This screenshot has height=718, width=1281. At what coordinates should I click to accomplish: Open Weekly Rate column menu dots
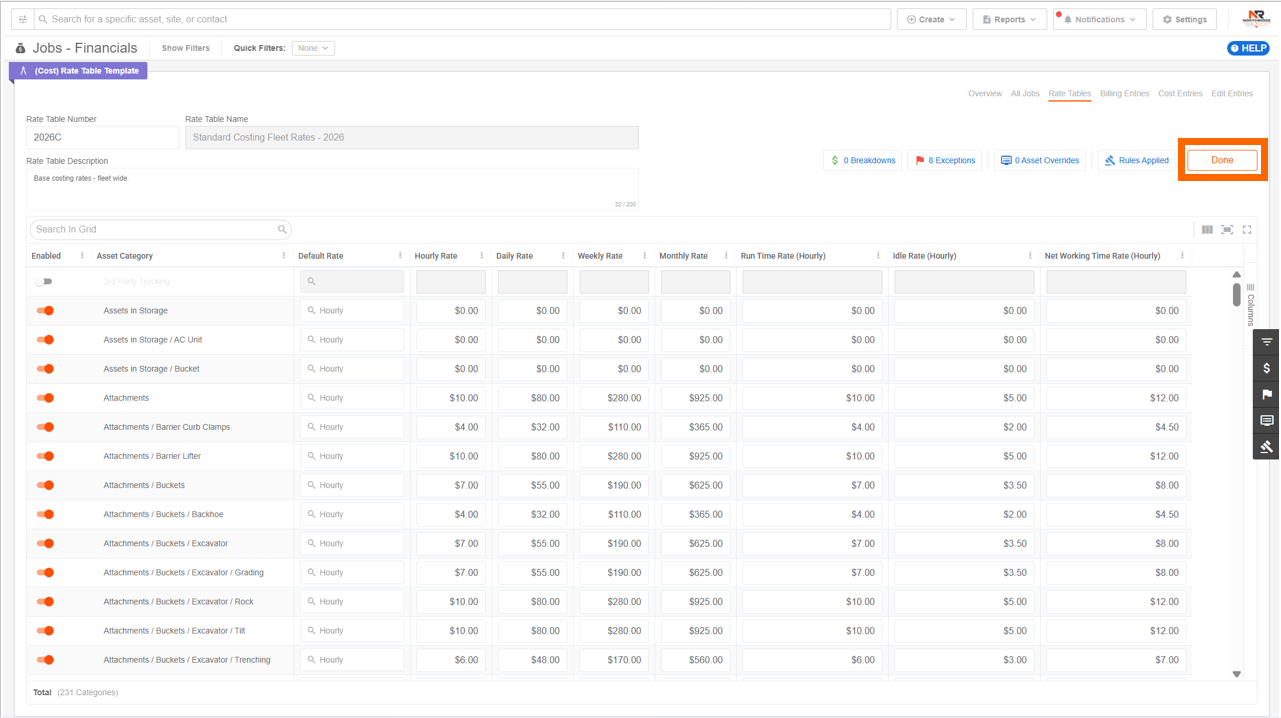coord(645,256)
